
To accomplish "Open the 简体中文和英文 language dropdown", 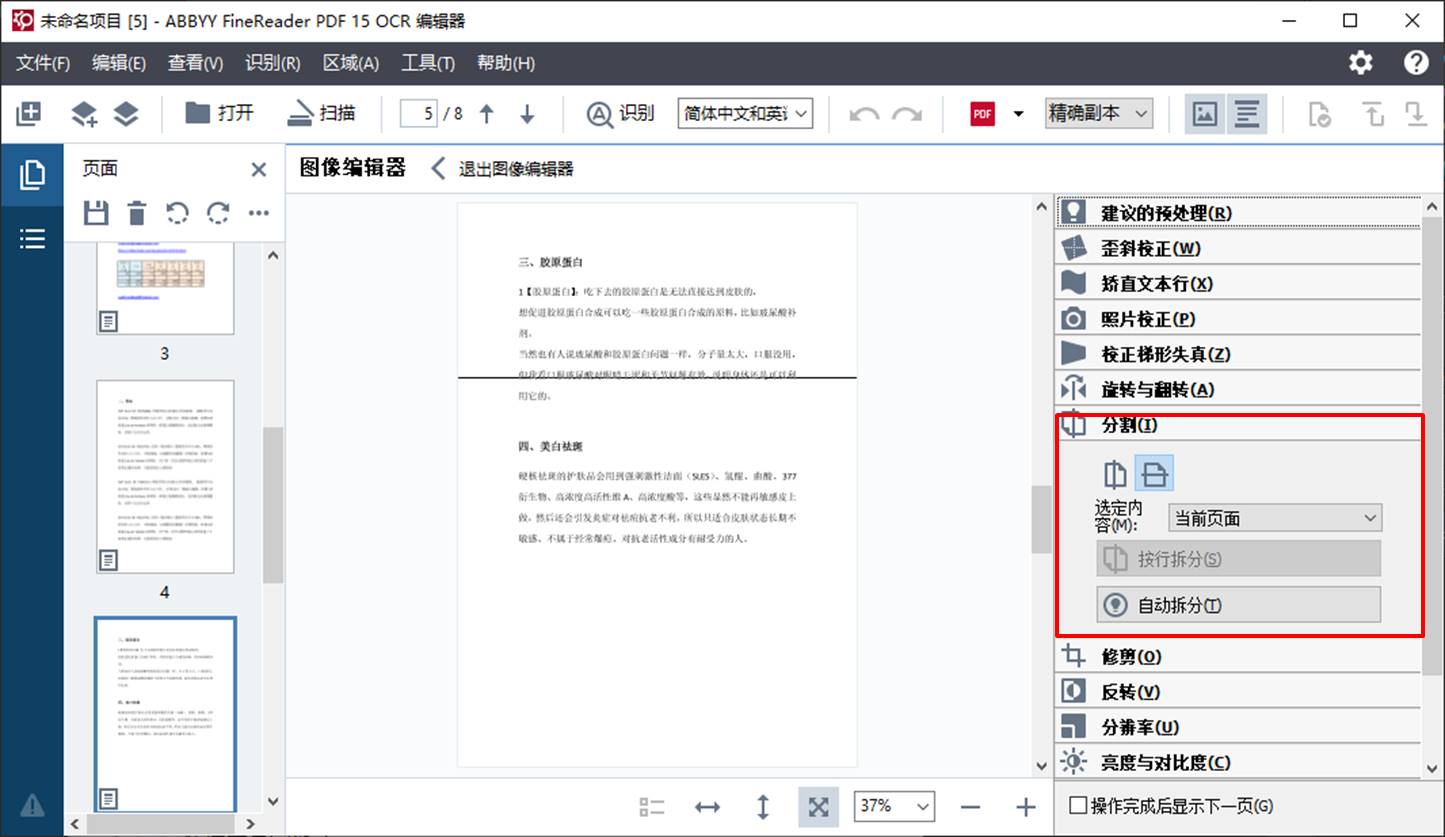I will (745, 114).
